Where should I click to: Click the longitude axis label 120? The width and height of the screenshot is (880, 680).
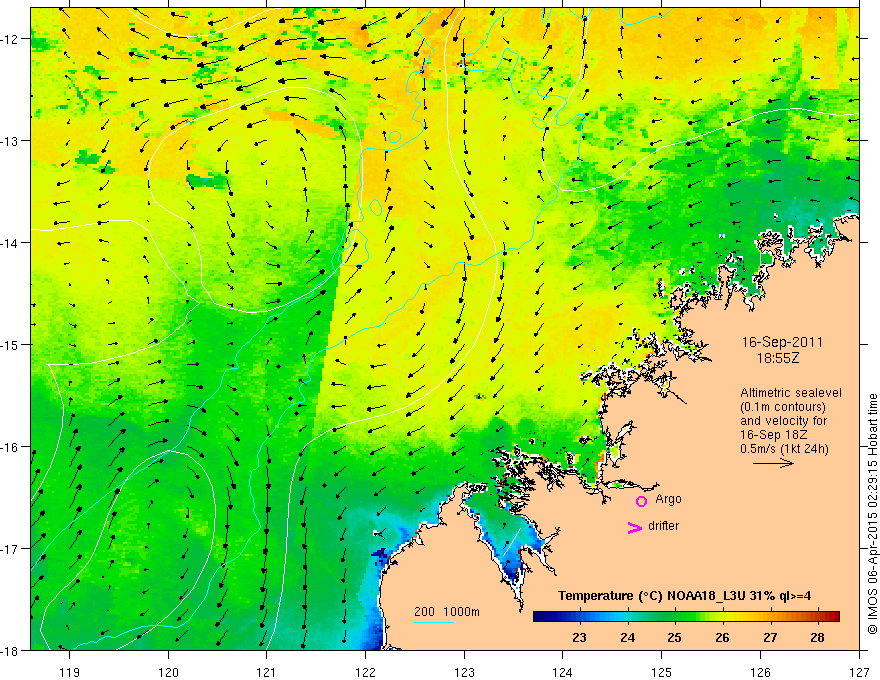coord(168,672)
